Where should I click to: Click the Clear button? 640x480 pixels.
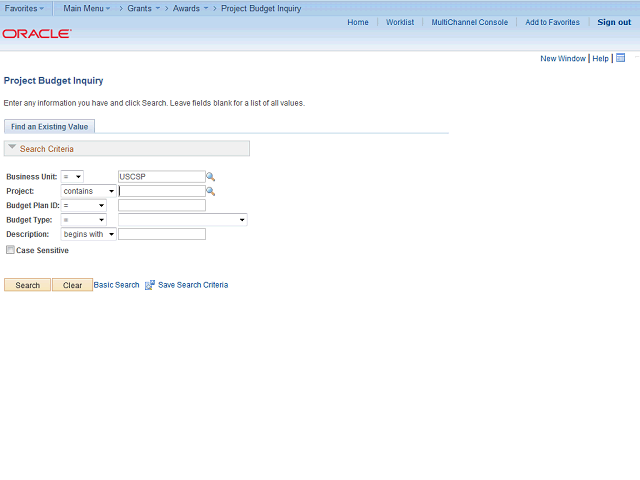[72, 285]
